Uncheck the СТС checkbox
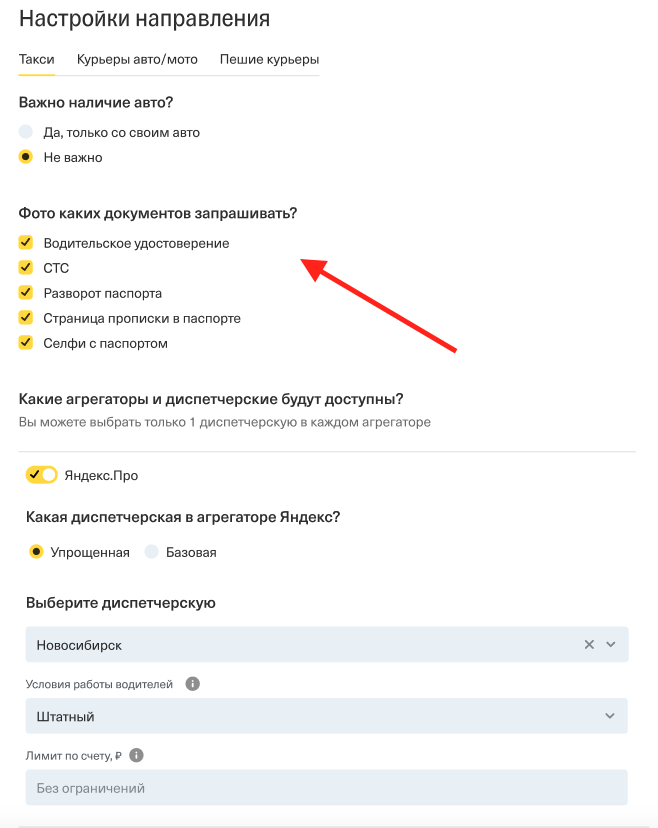The width and height of the screenshot is (658, 828). [x=26, y=268]
